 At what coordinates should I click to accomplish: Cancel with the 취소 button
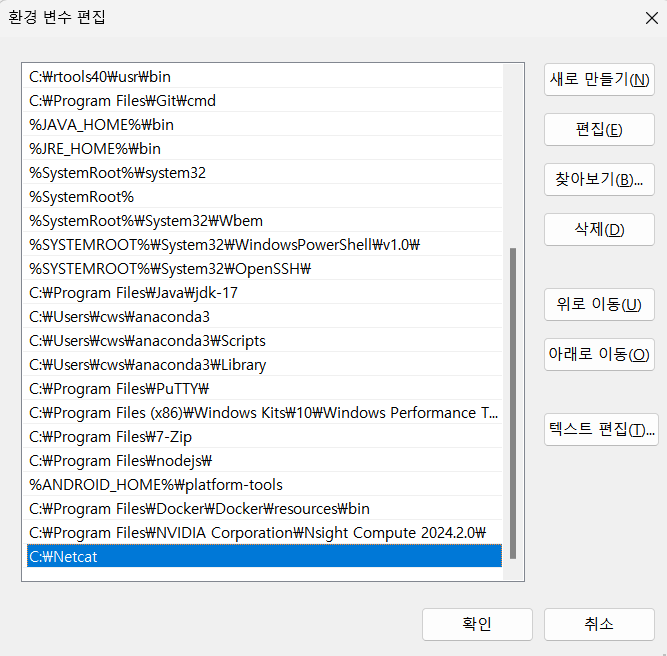[x=599, y=624]
